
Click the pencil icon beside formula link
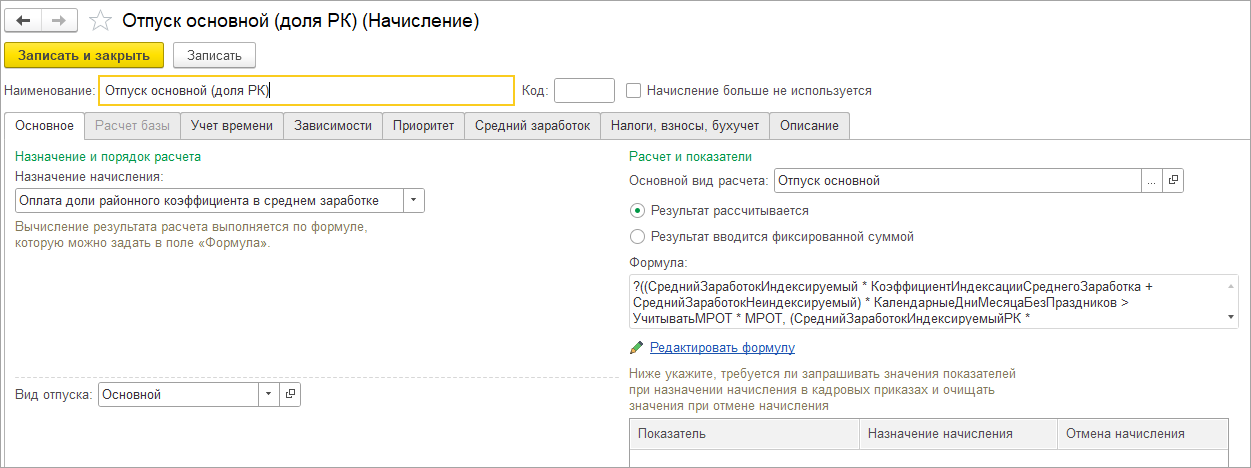click(x=637, y=348)
